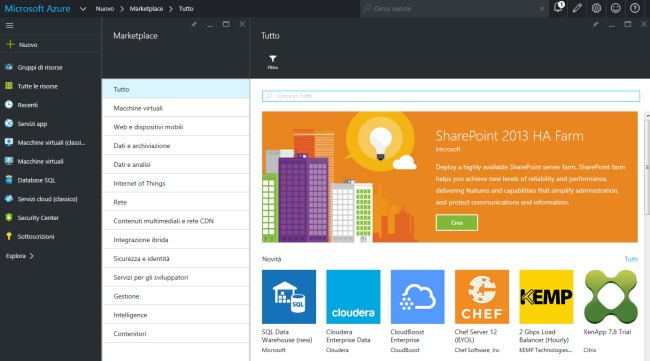Screen dimensions: 650x361
Task: Select Dati e archiviazione category
Action: (176, 145)
